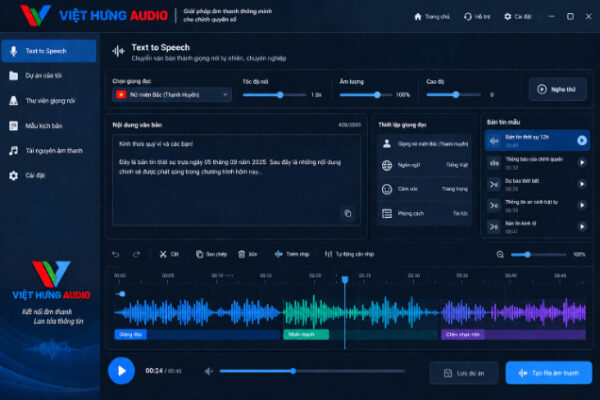Click inside the Nội dung văn bản text area
Viewport: 600px width, 400px height.
pos(236,180)
